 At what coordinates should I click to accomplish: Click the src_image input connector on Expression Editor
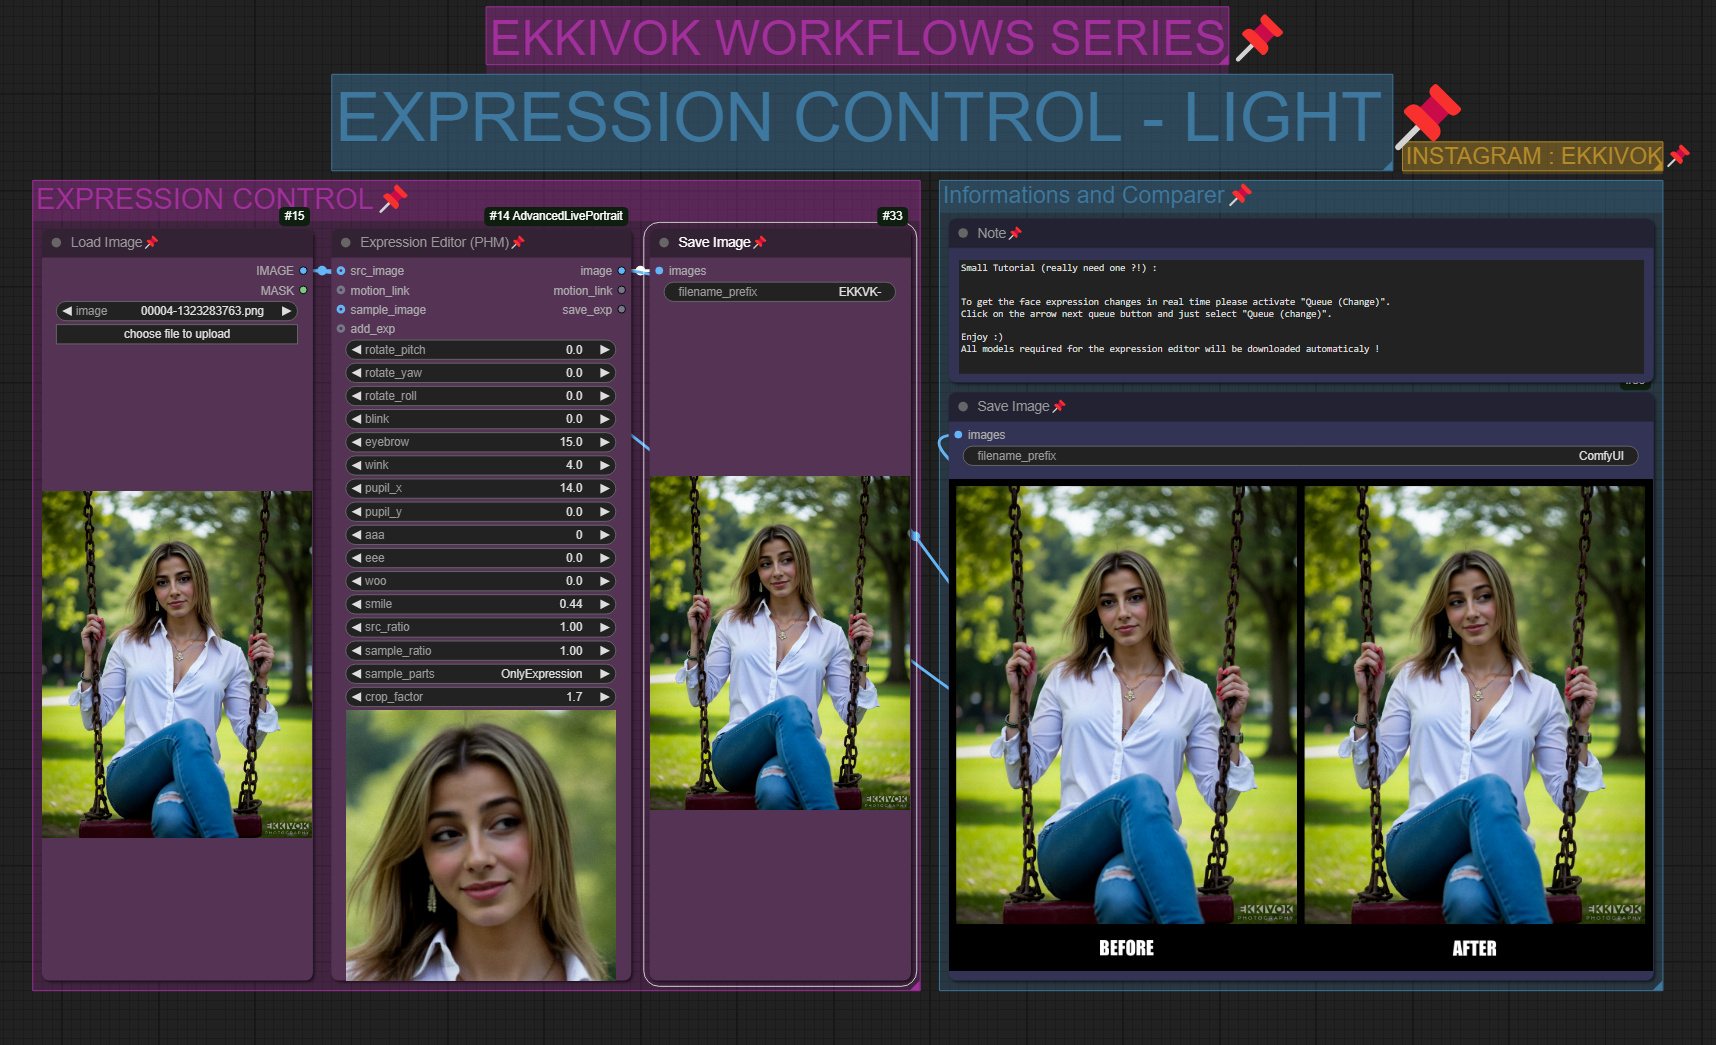(x=341, y=270)
